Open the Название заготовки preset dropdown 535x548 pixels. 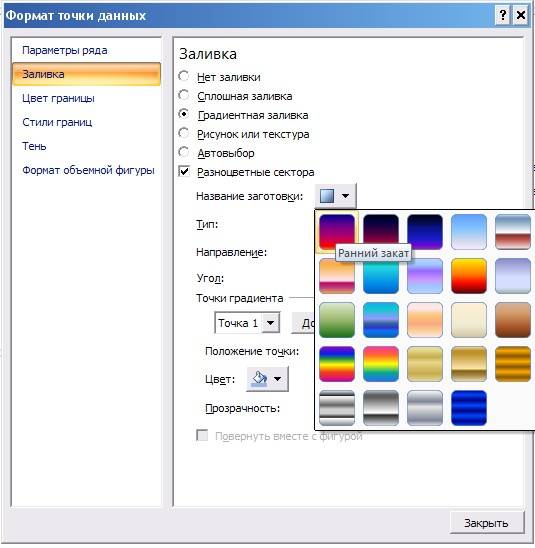click(x=336, y=196)
